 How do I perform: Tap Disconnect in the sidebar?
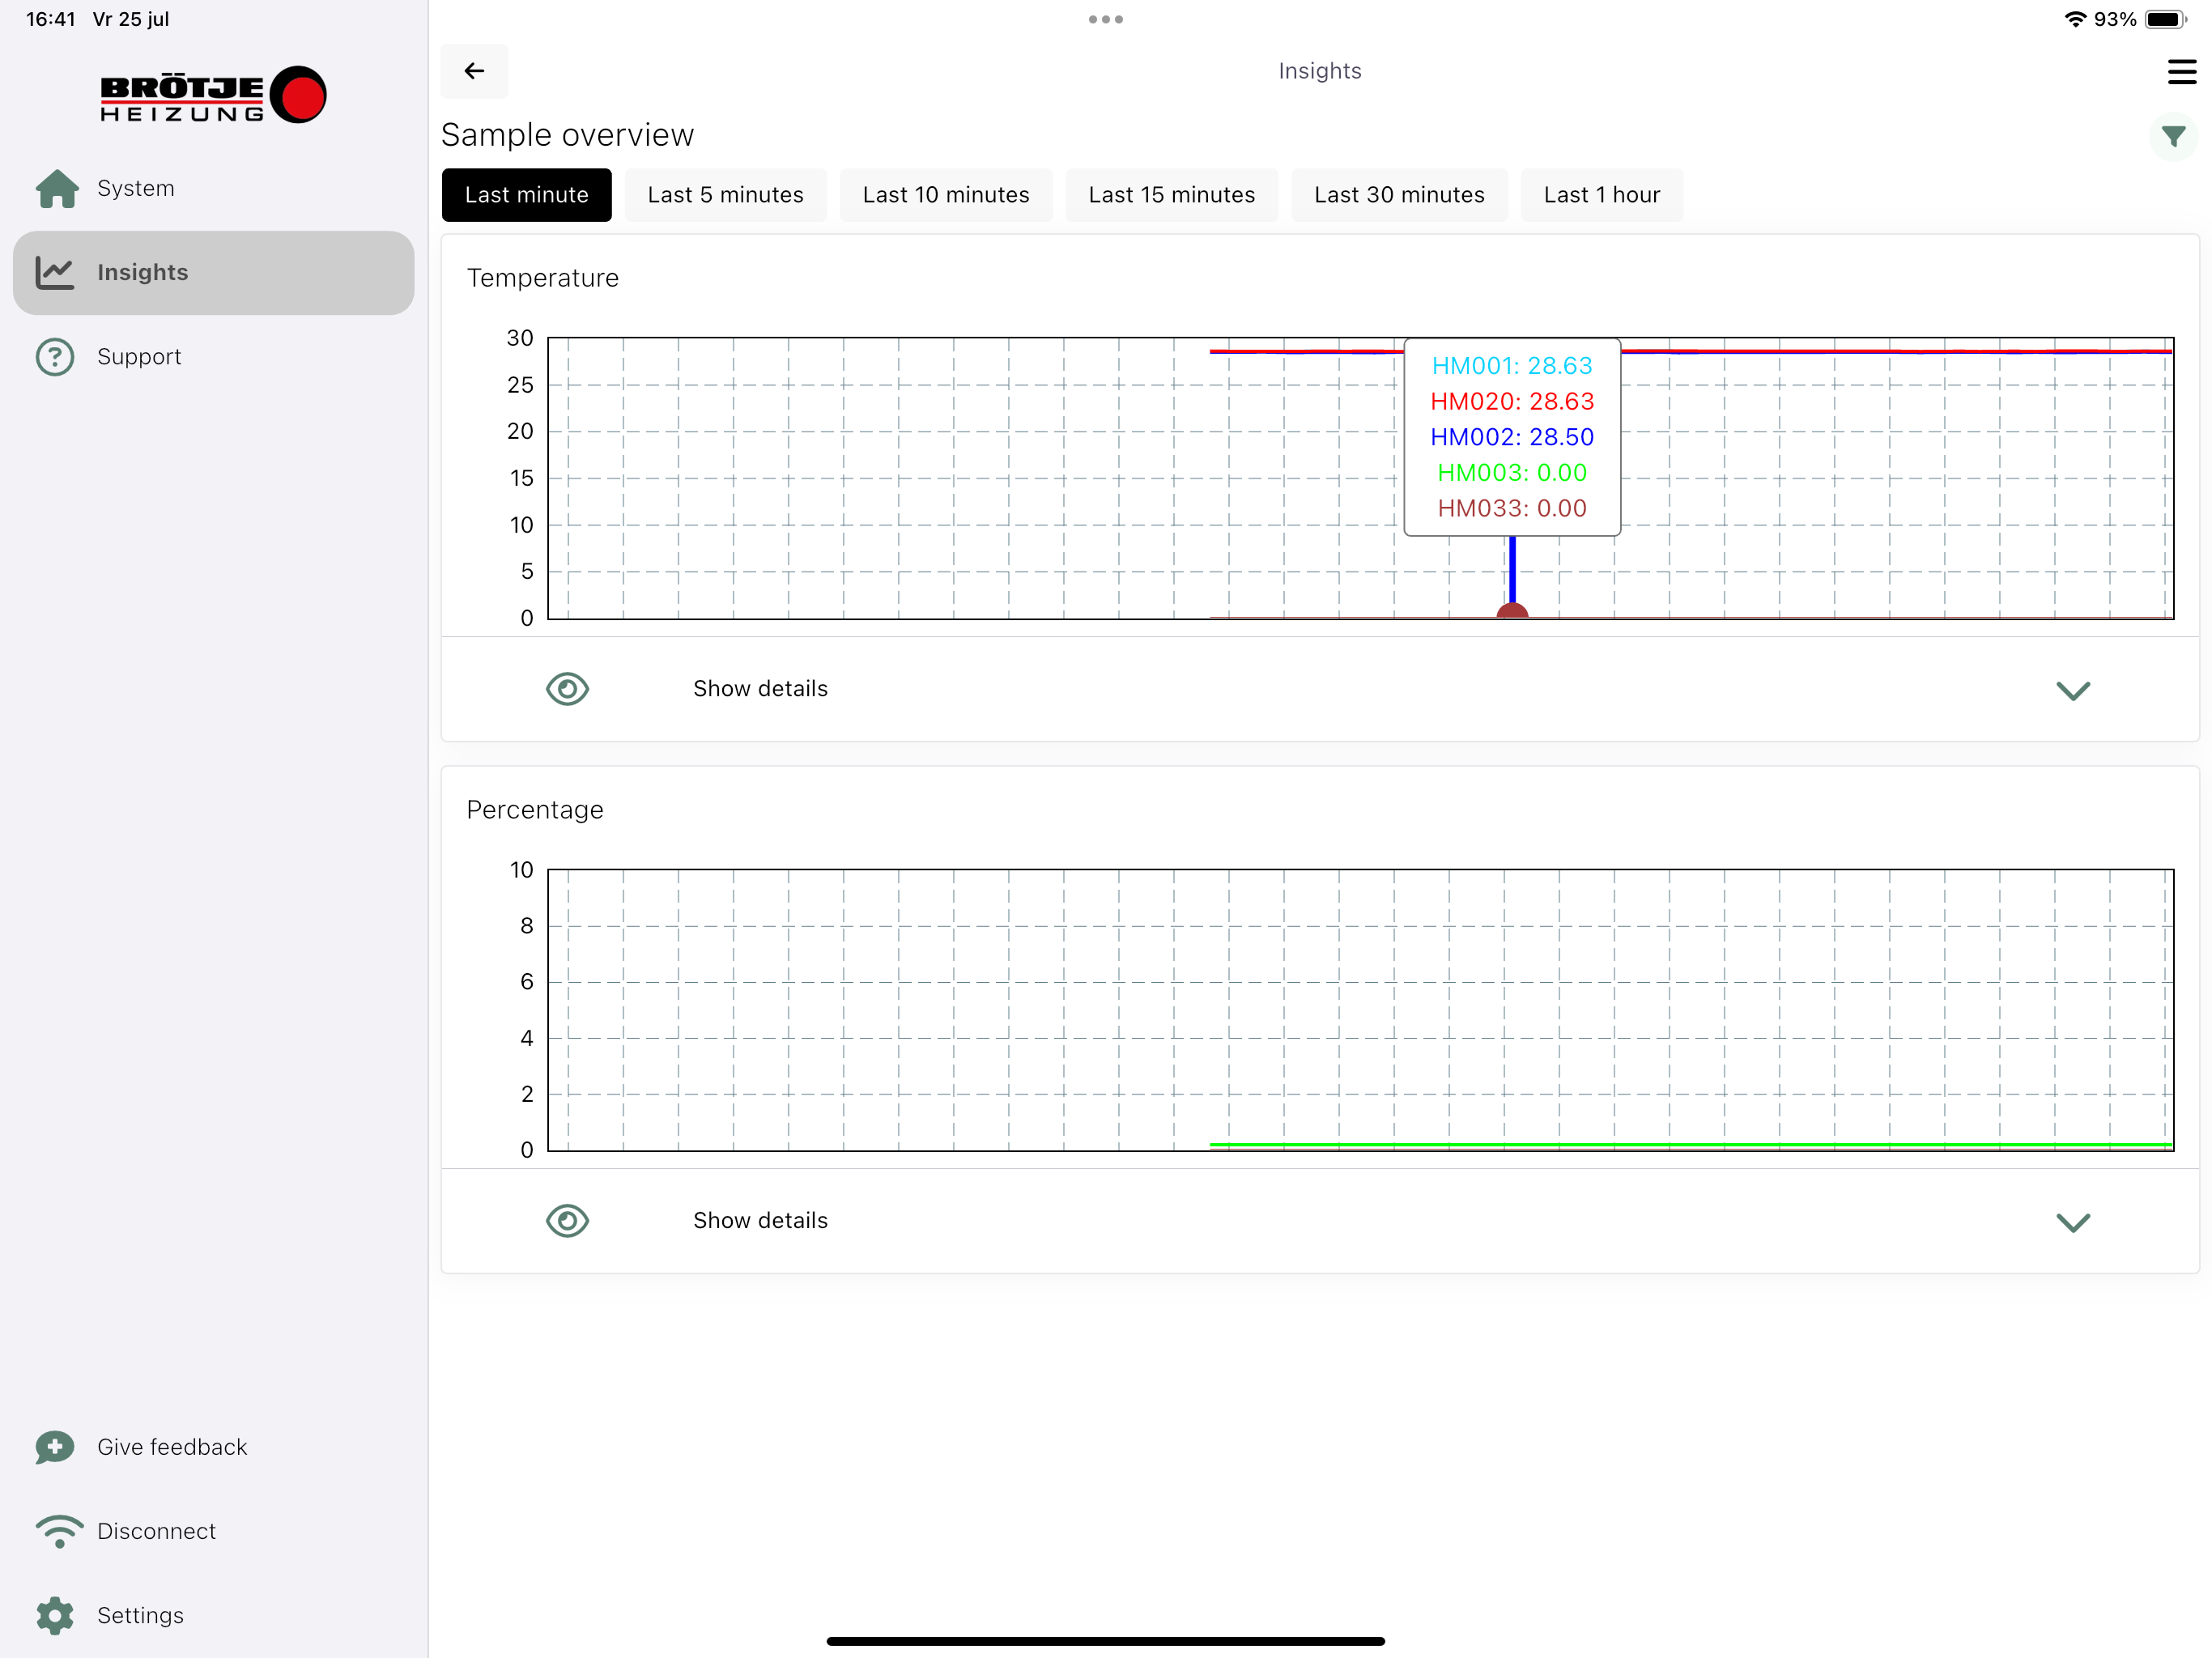point(213,1531)
